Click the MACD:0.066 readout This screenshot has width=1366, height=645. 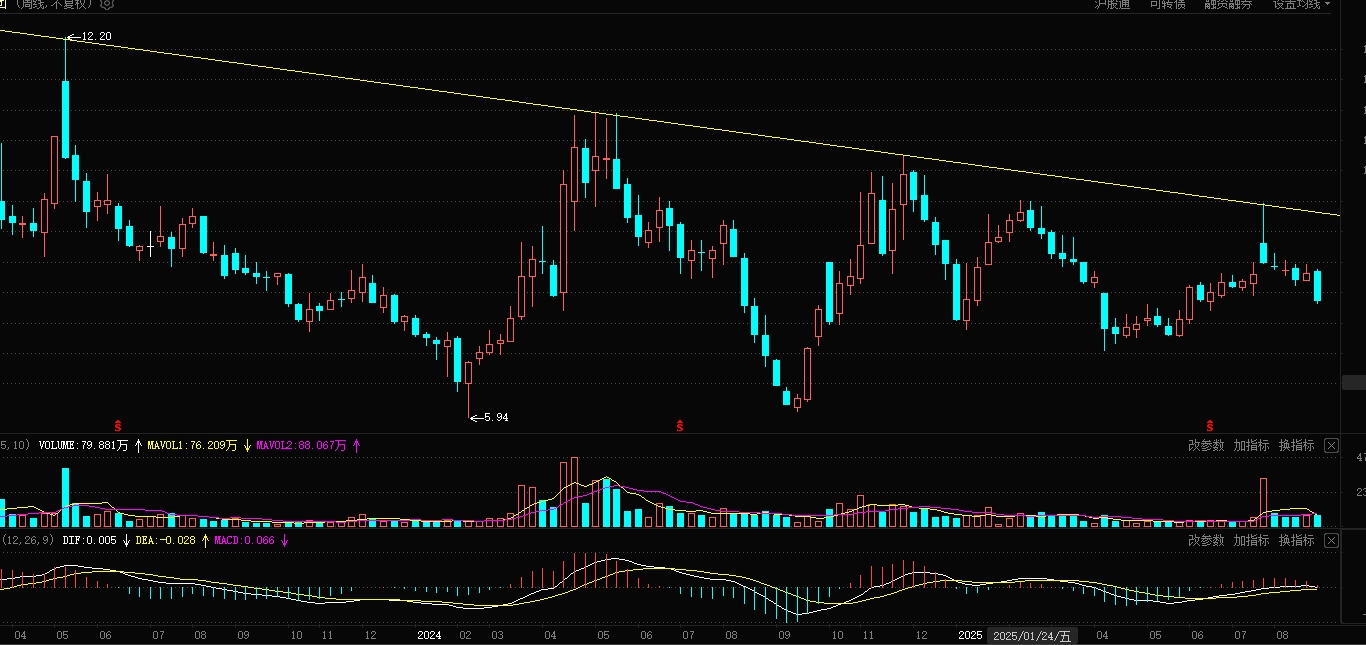(x=244, y=540)
